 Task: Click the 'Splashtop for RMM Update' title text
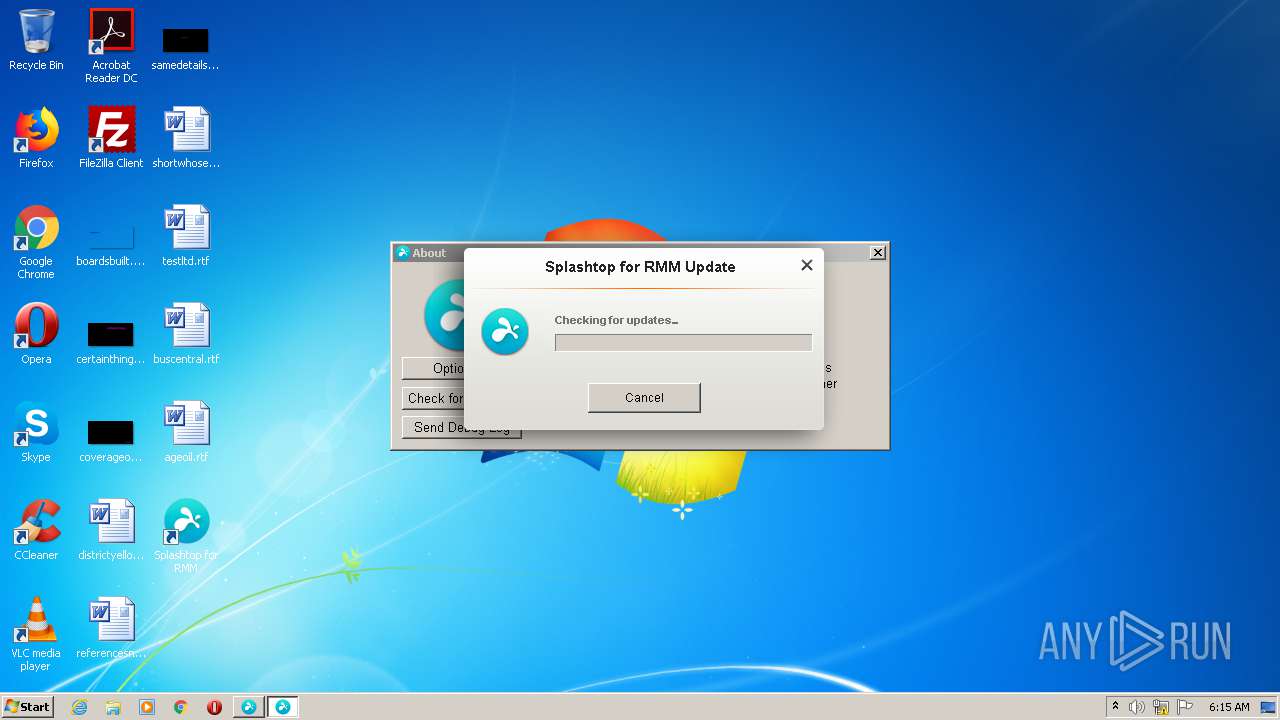coord(640,267)
